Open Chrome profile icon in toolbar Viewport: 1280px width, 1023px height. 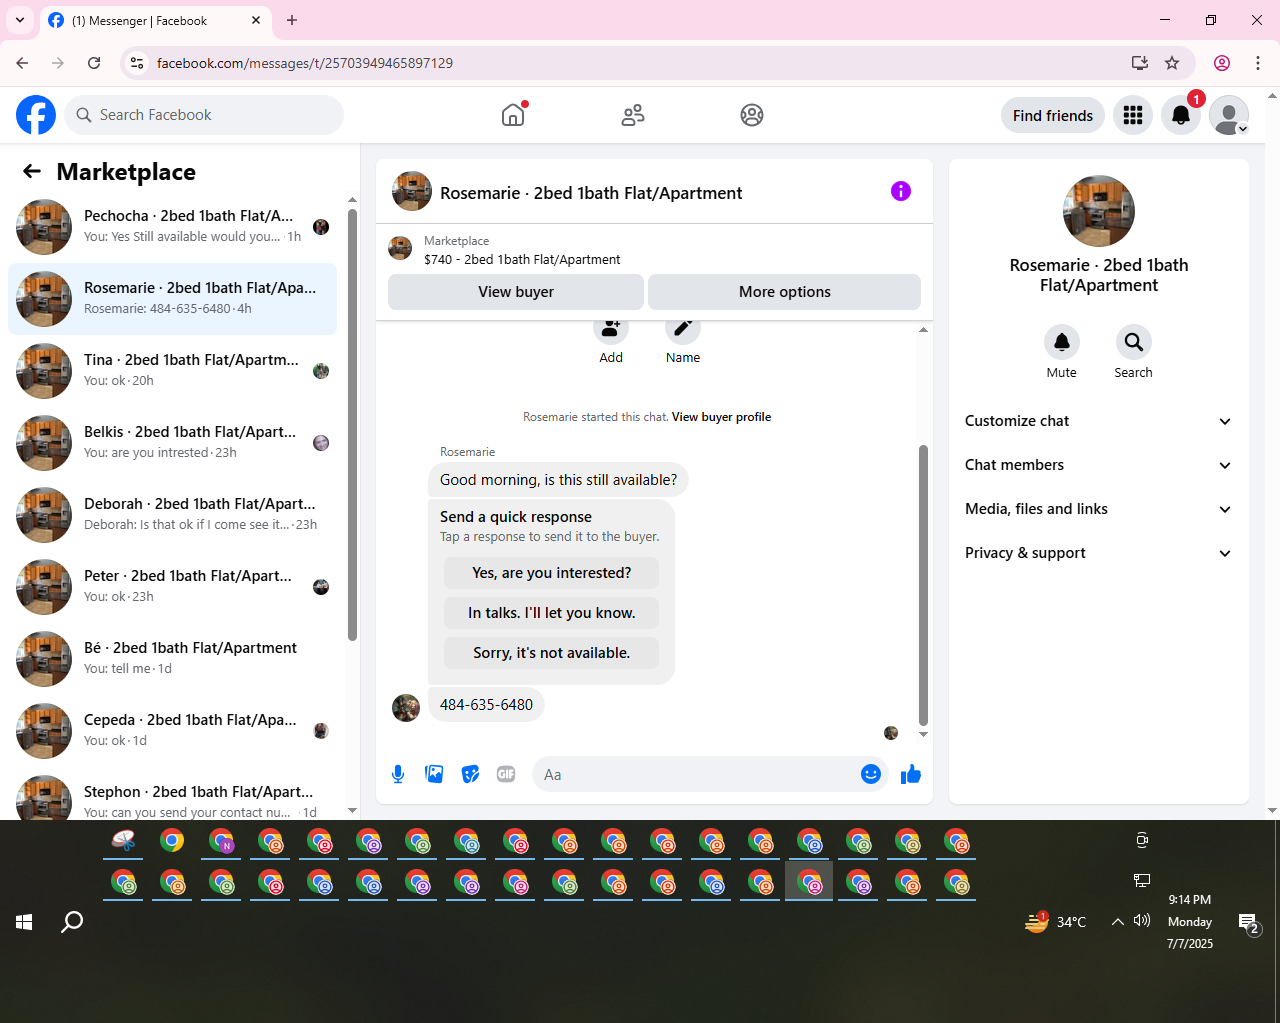(1222, 63)
